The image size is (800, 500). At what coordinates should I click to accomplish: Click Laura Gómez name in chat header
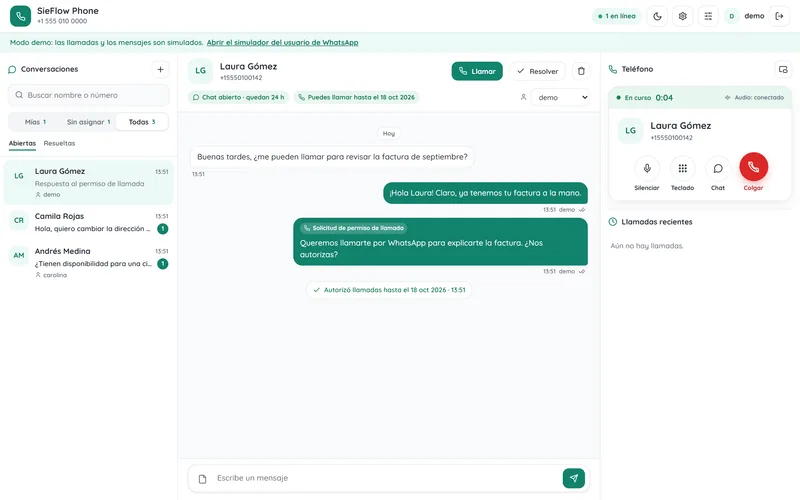pyautogui.click(x=248, y=66)
